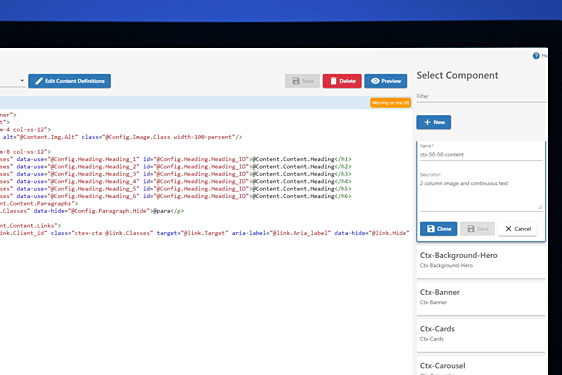This screenshot has height=375, width=562.
Task: Click the code line with @Config.Image.Class
Action: click(x=121, y=137)
